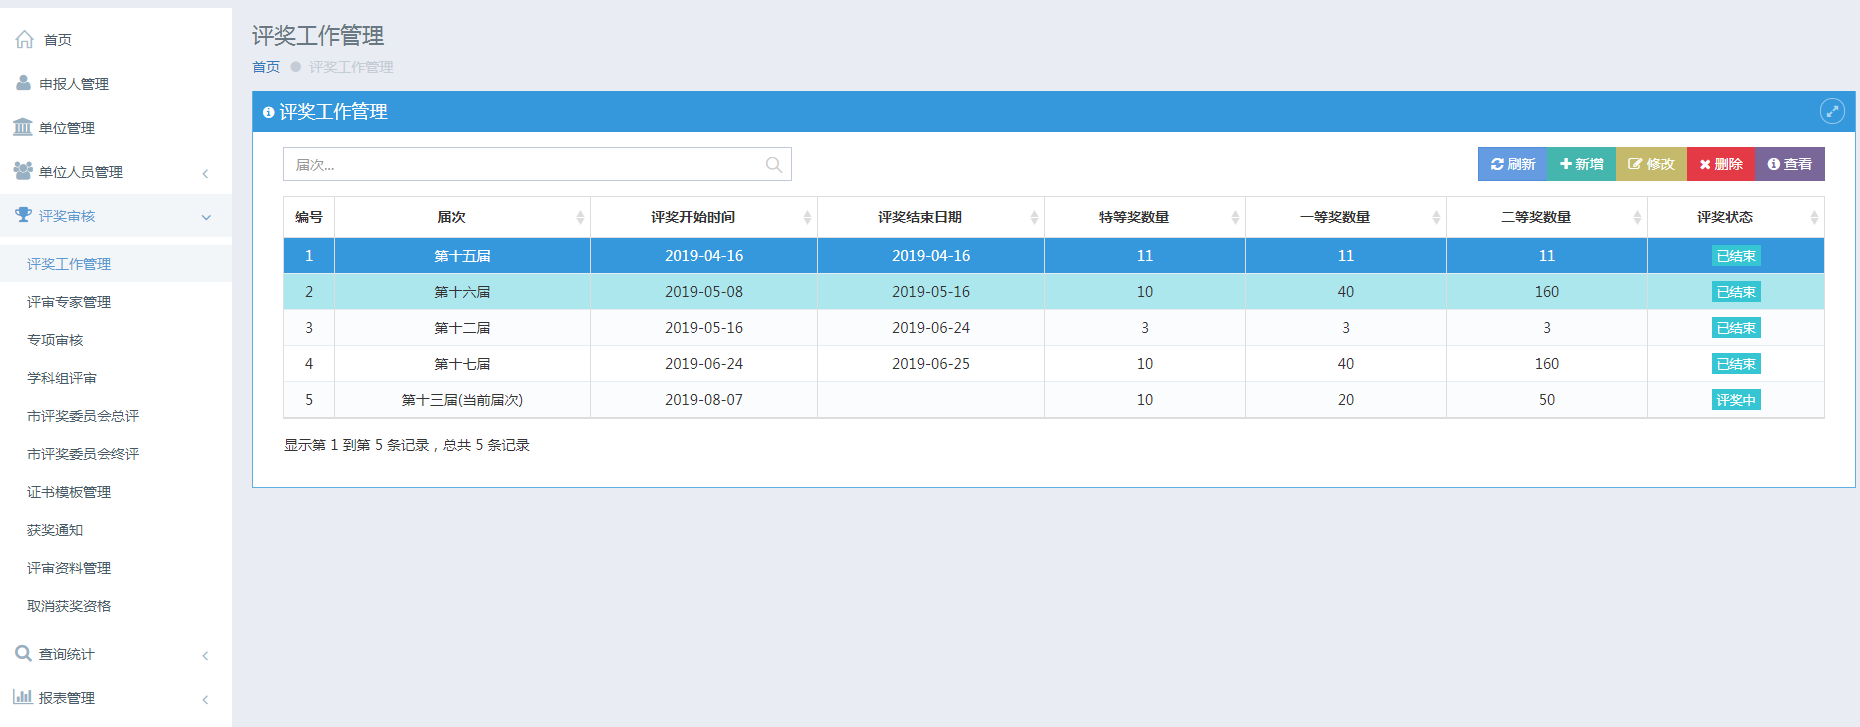Viewport: 1860px width, 727px height.
Task: Sort by 届次 column arrows
Action: tap(580, 217)
